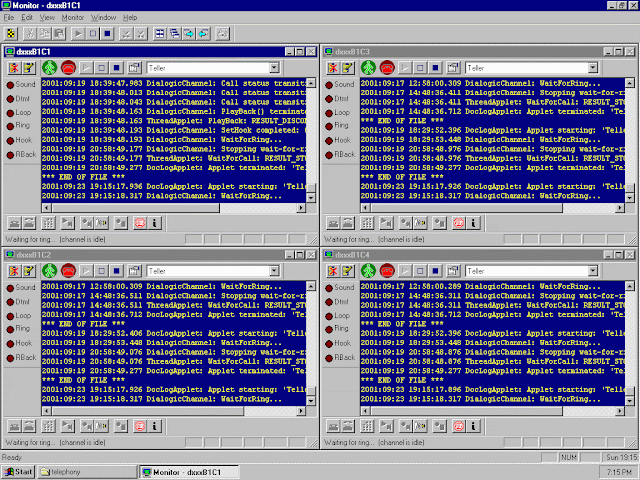Switch to the telephony taskbar button
Screen dimensions: 640x480
point(88,472)
